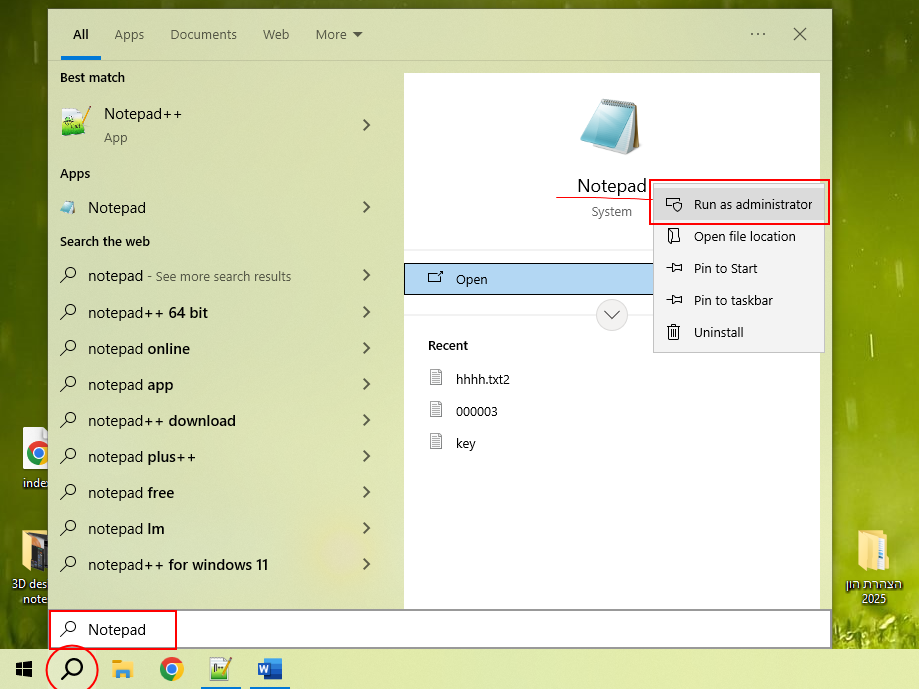The image size is (919, 689).
Task: Select the Notepad++ best match result
Action: pos(217,125)
